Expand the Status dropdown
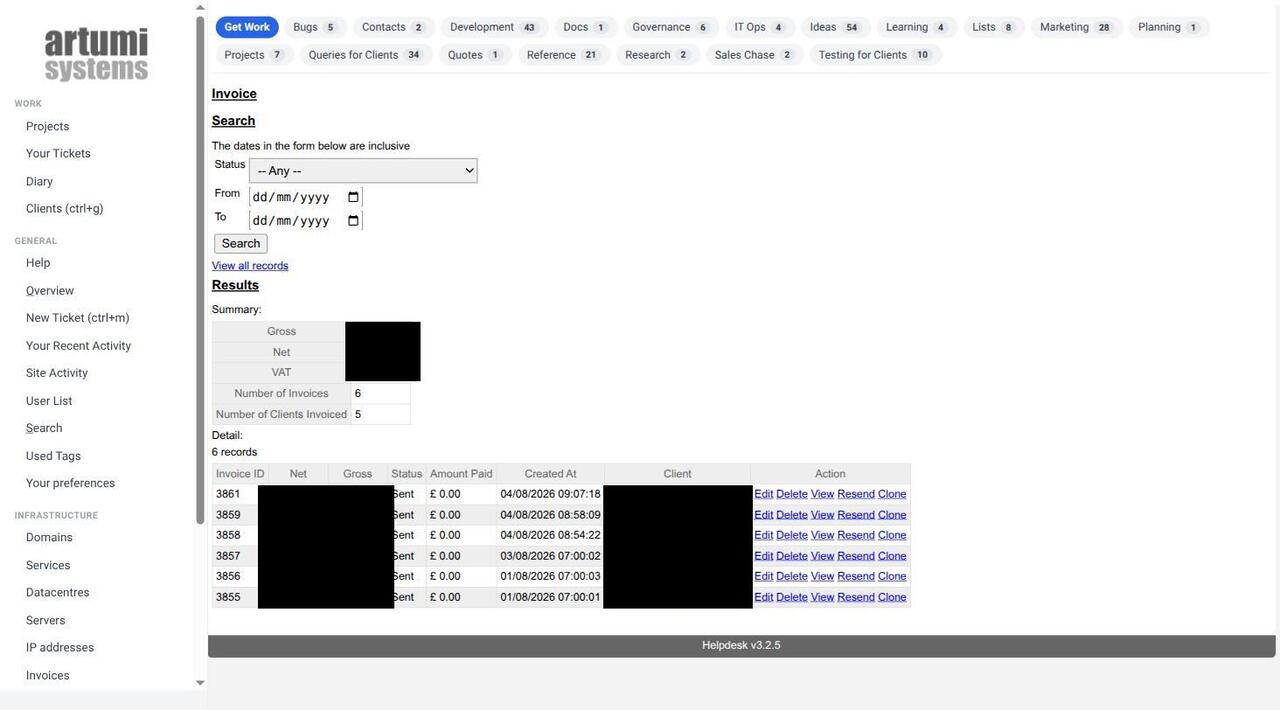 tap(363, 171)
